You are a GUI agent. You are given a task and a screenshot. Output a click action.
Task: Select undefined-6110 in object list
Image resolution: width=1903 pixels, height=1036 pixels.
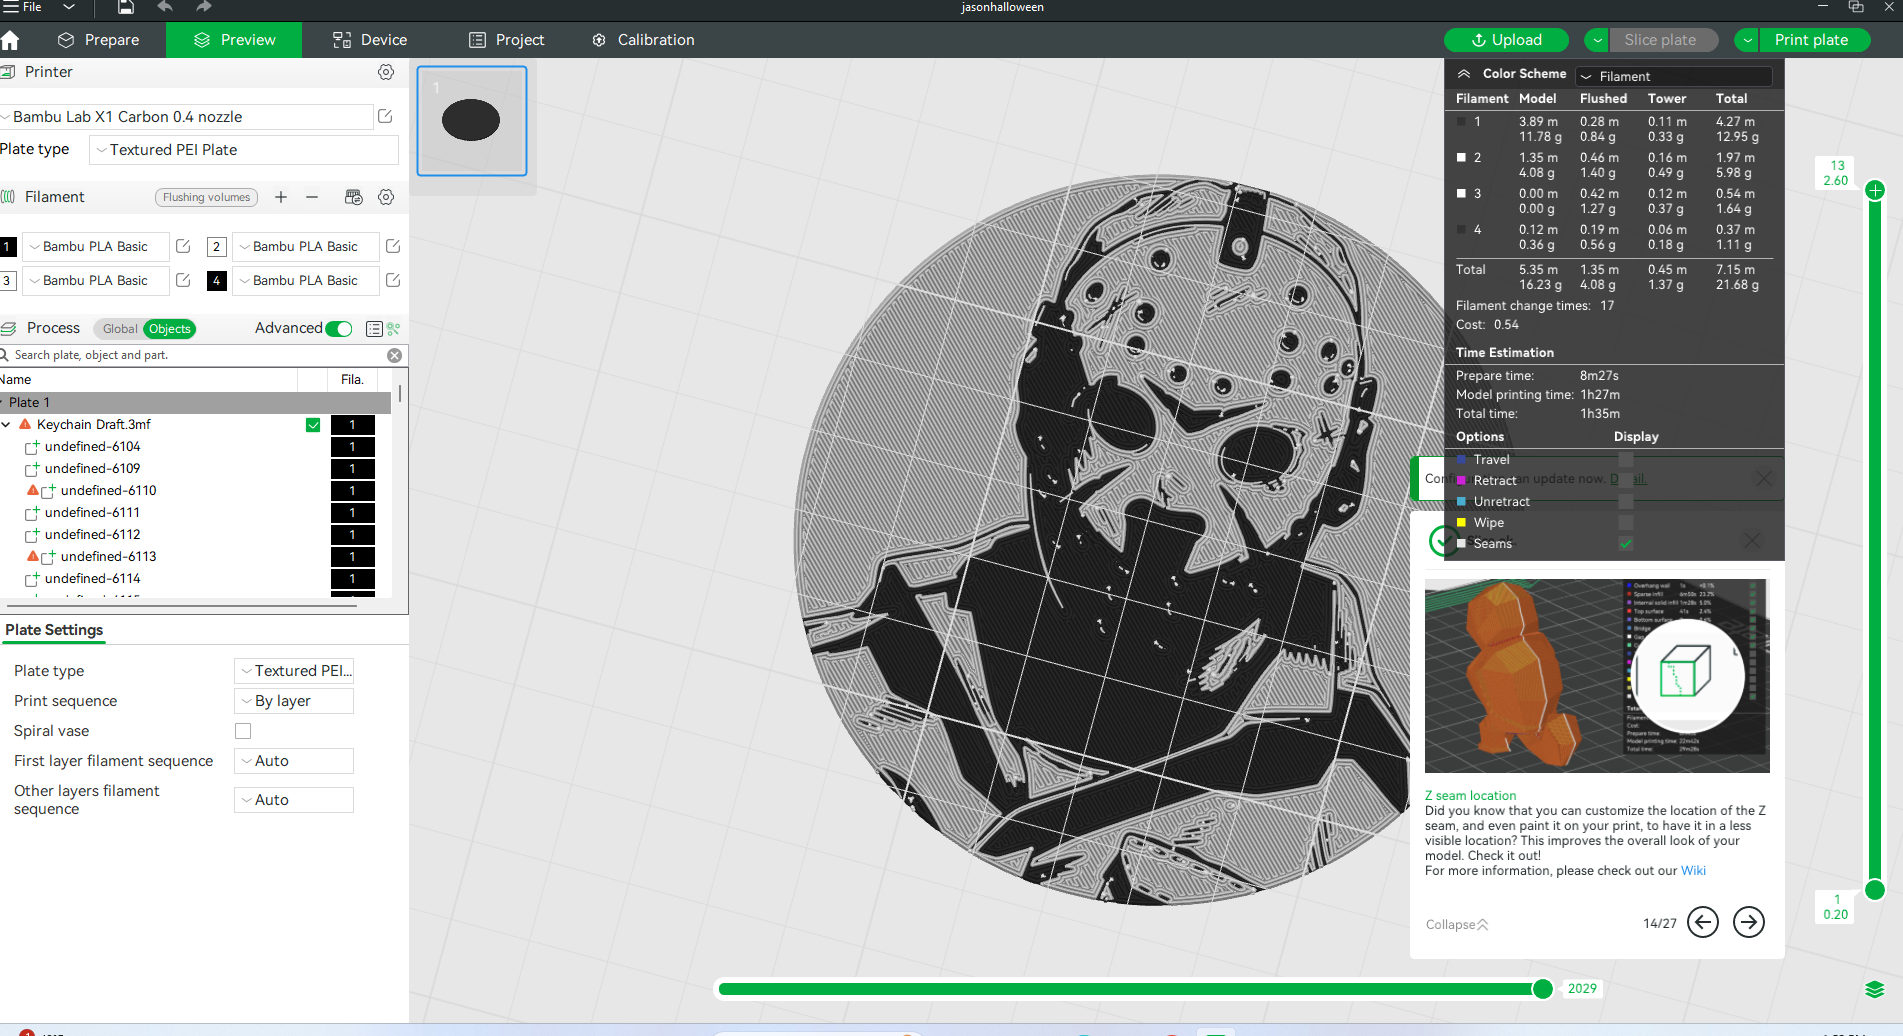click(108, 491)
